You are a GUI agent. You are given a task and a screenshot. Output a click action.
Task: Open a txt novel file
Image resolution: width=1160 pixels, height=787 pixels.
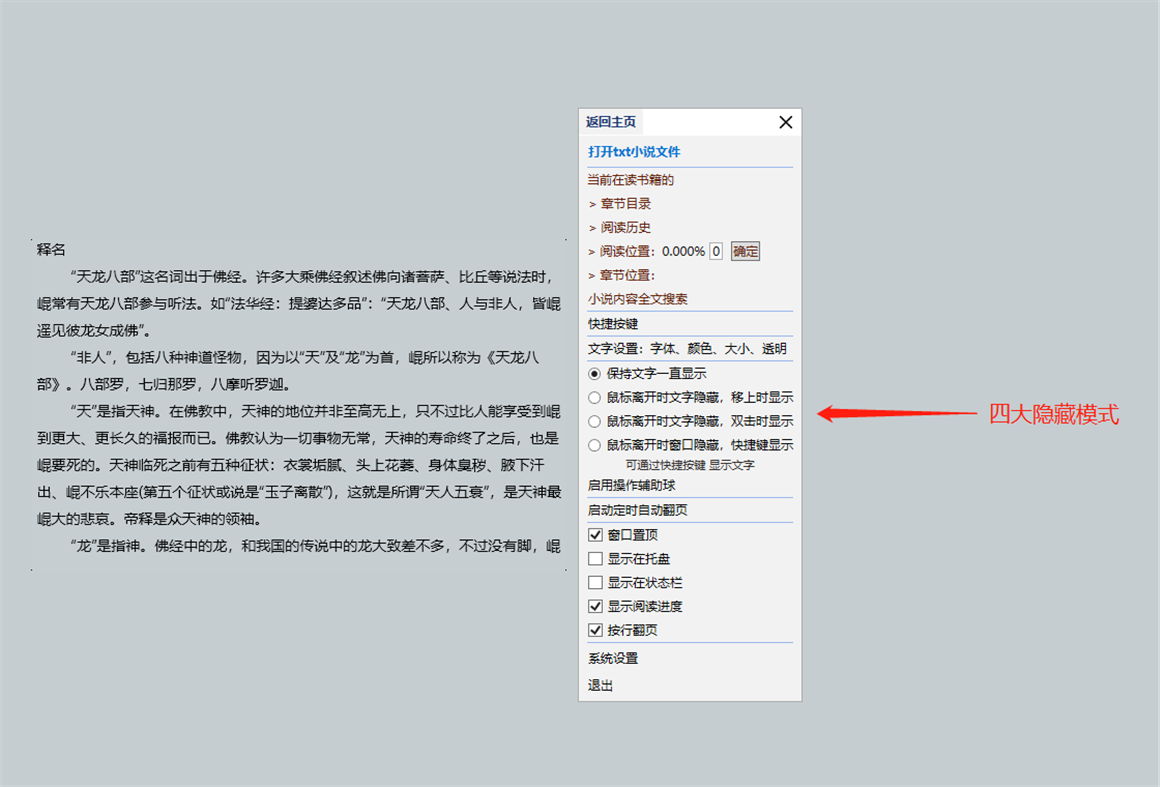coord(634,151)
